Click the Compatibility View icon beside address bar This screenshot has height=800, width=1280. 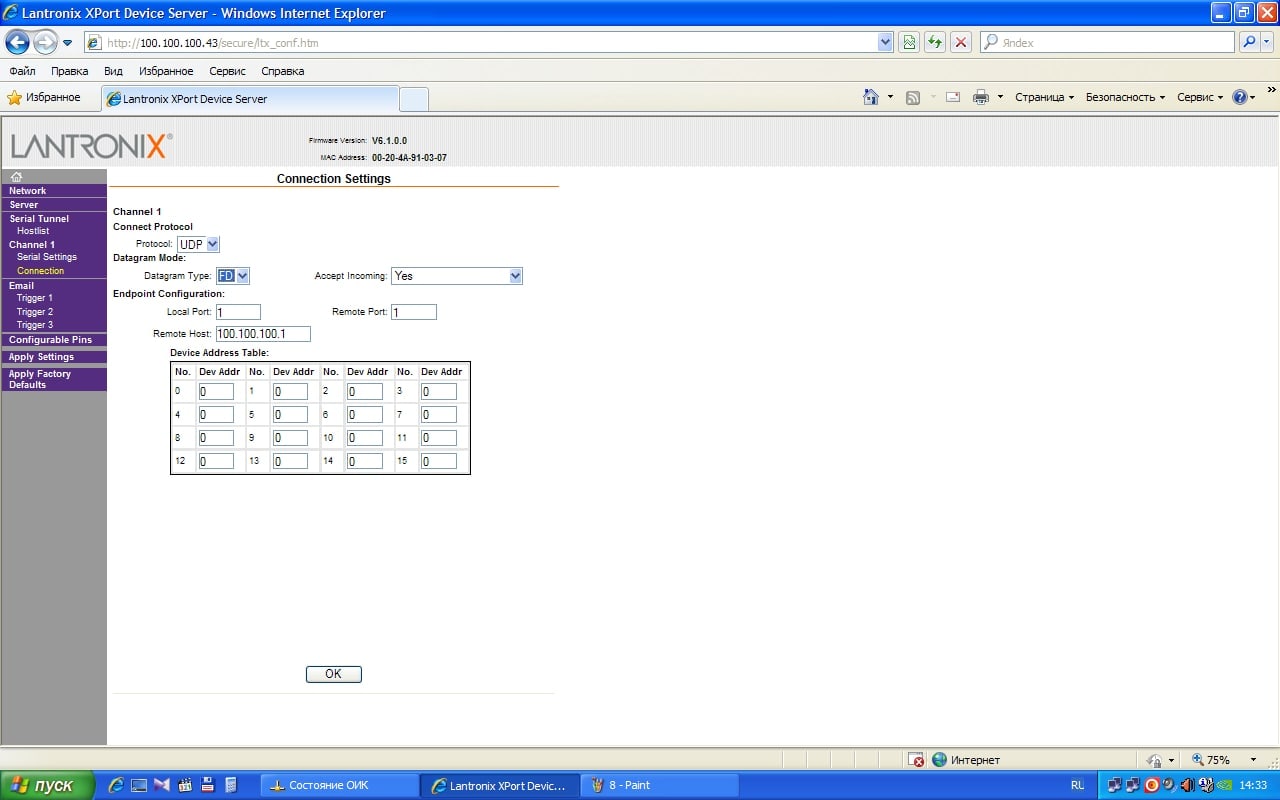(x=909, y=42)
